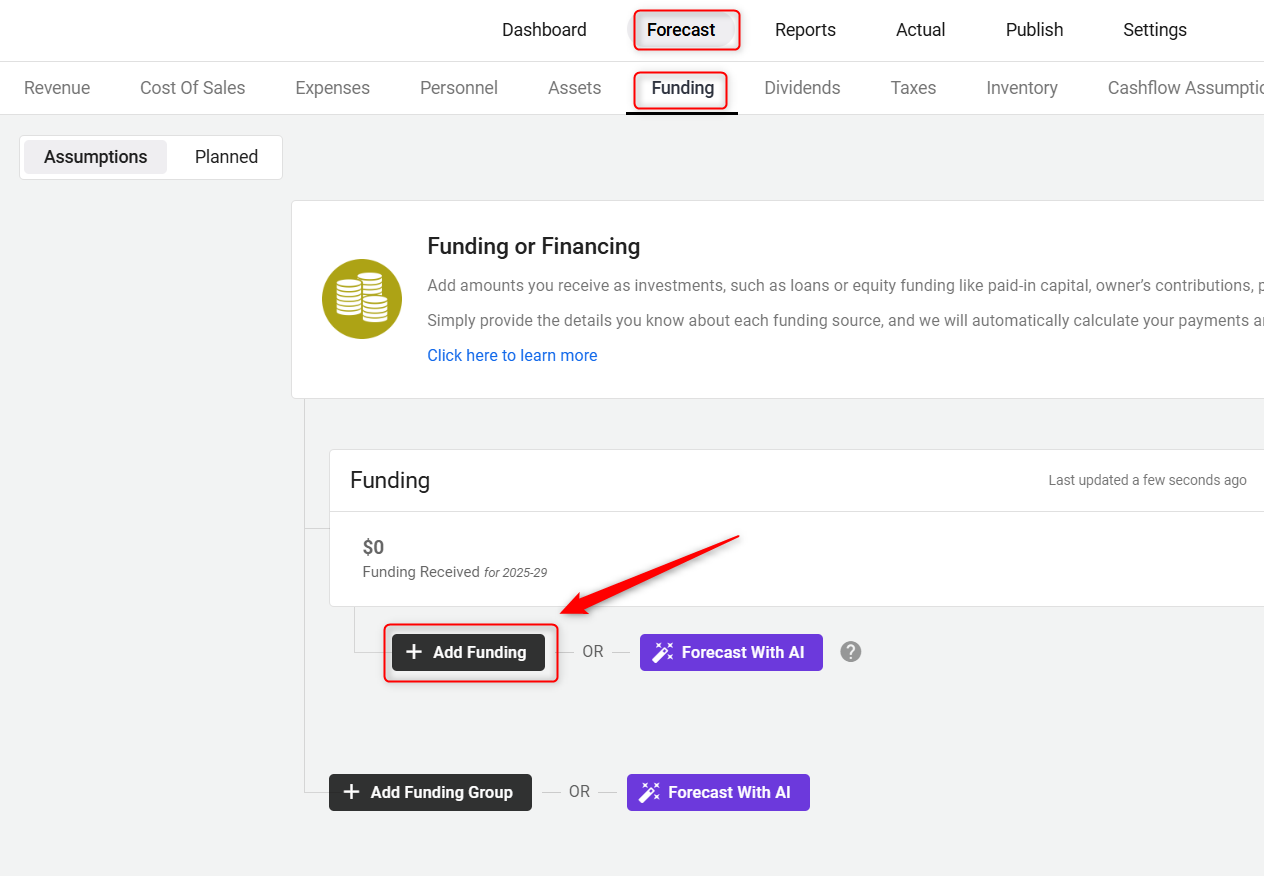Switch to the Planned view

point(226,157)
